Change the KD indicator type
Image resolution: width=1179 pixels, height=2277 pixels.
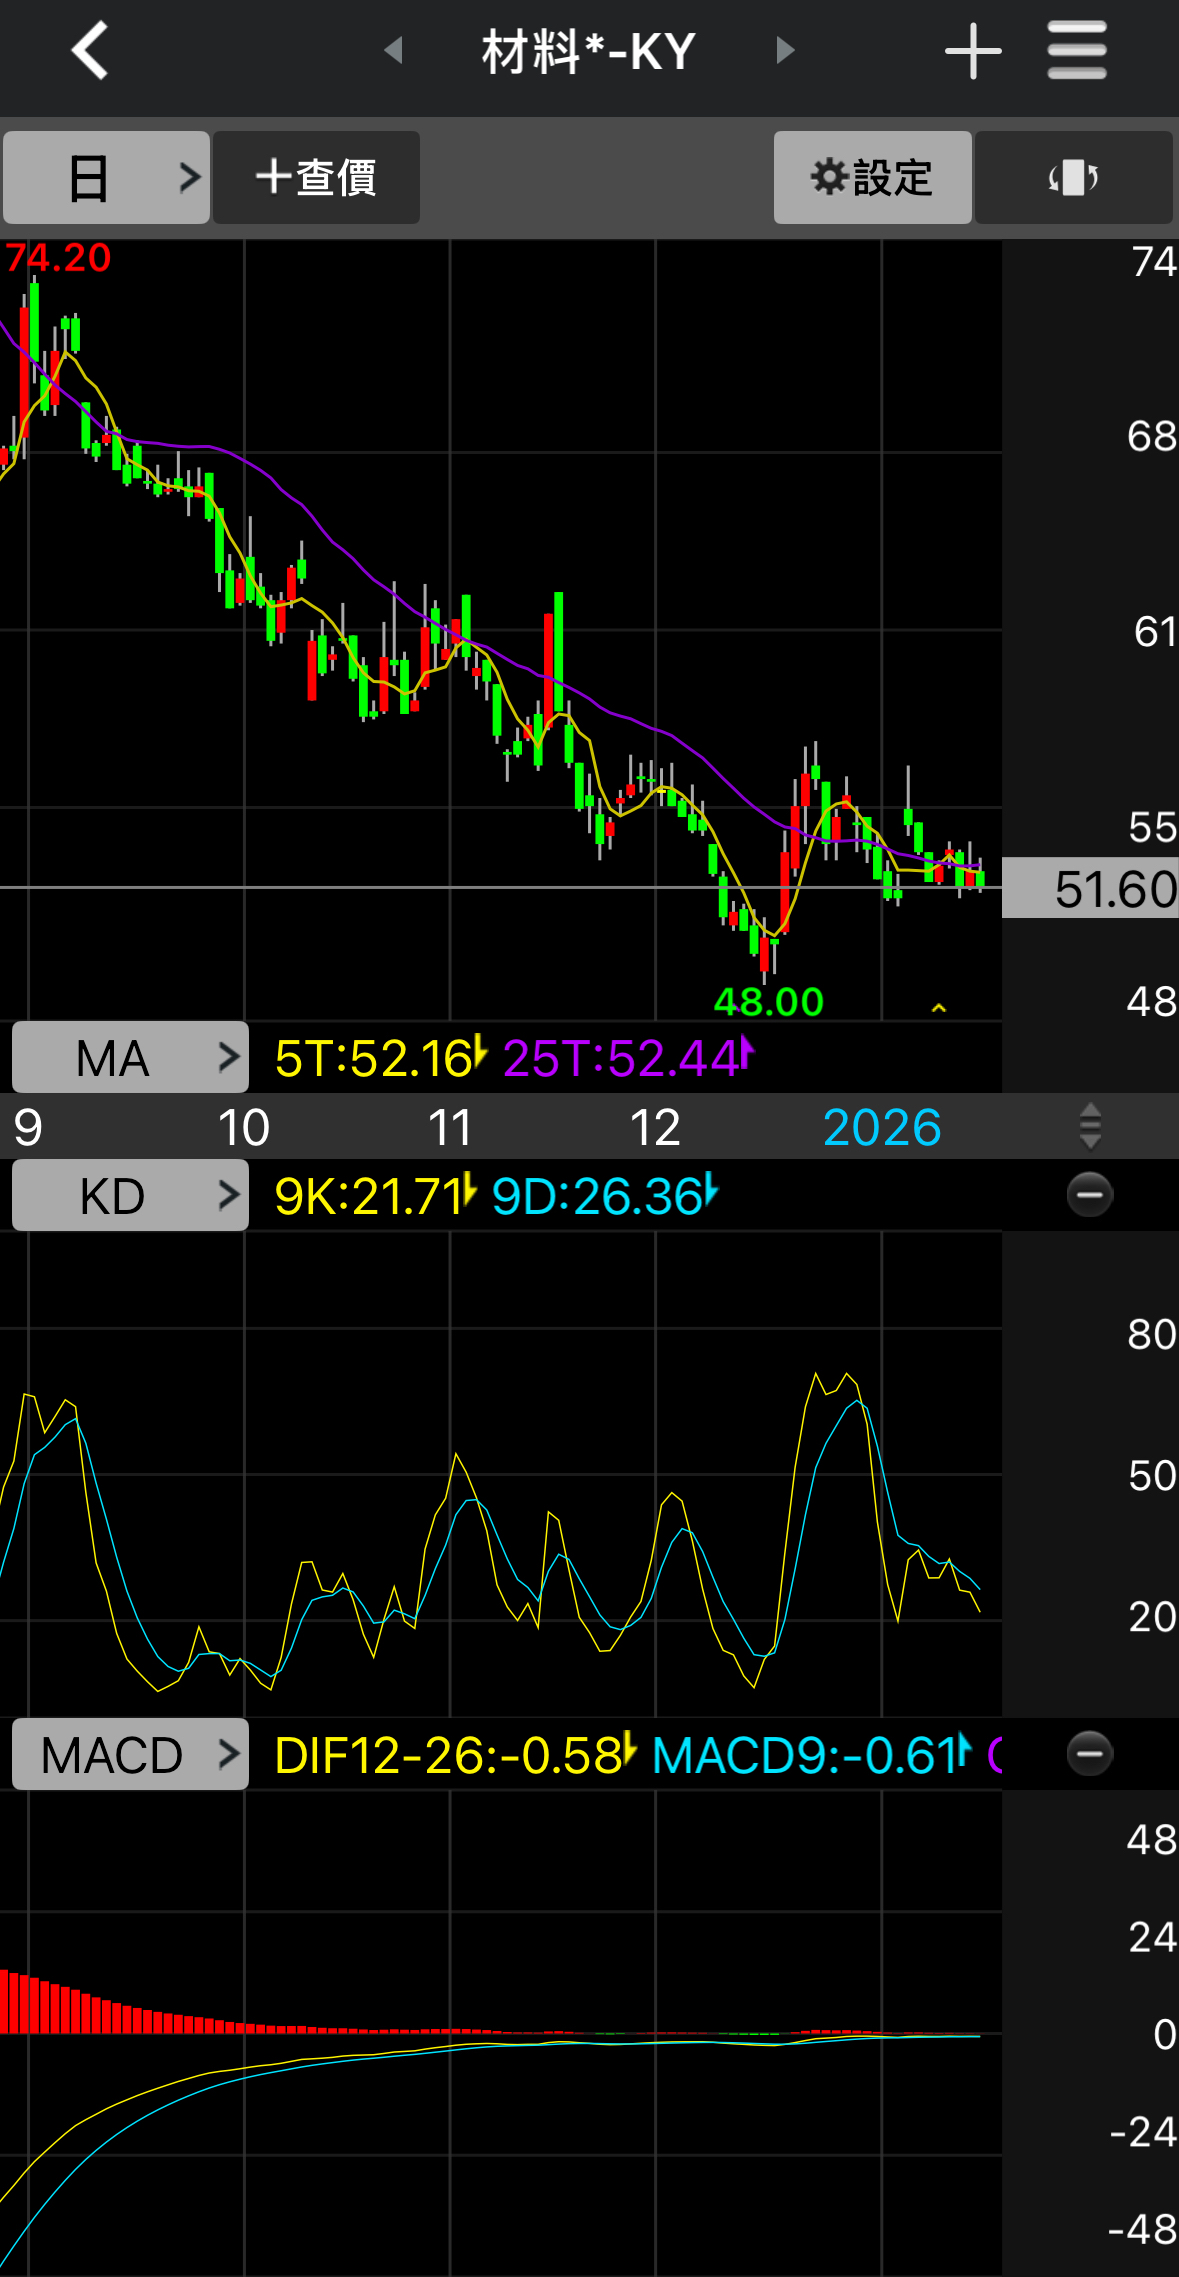click(x=130, y=1195)
